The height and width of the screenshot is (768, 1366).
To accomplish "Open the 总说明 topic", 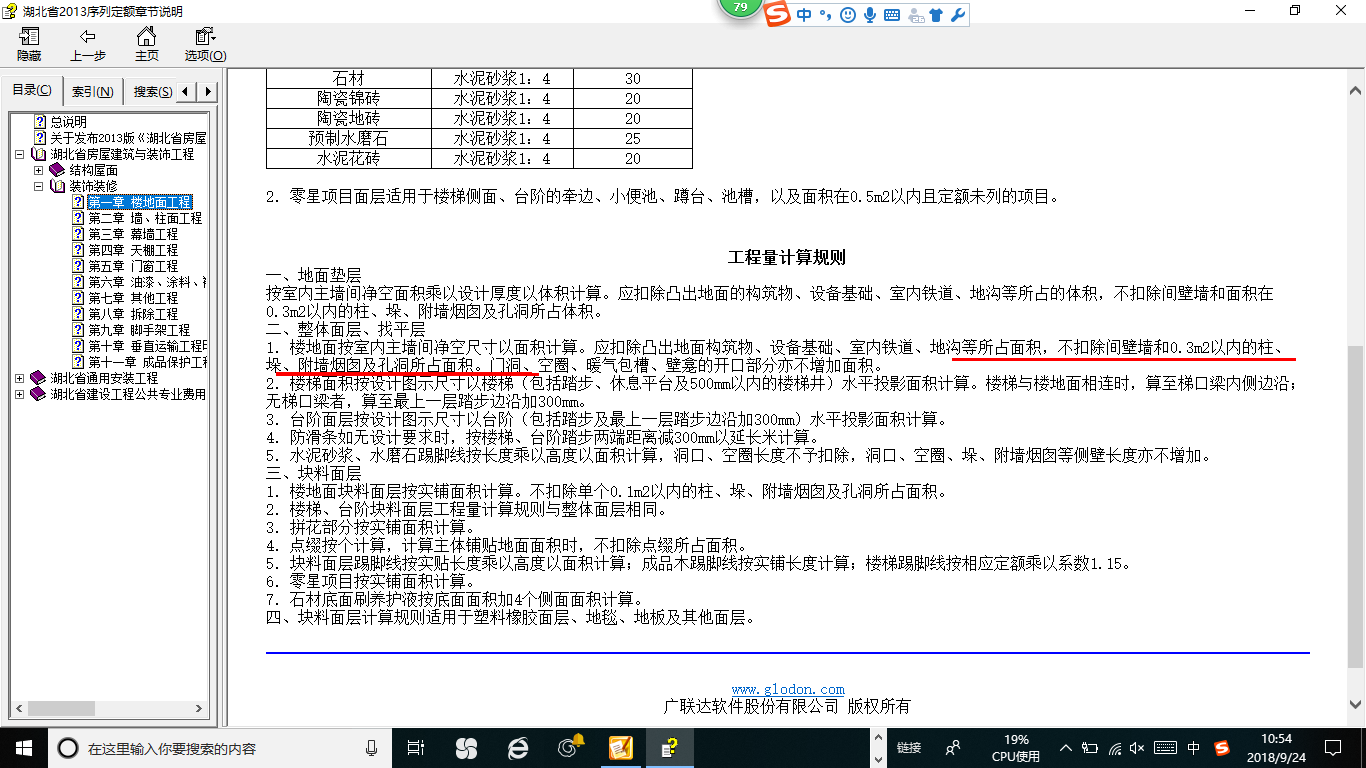I will click(x=68, y=122).
